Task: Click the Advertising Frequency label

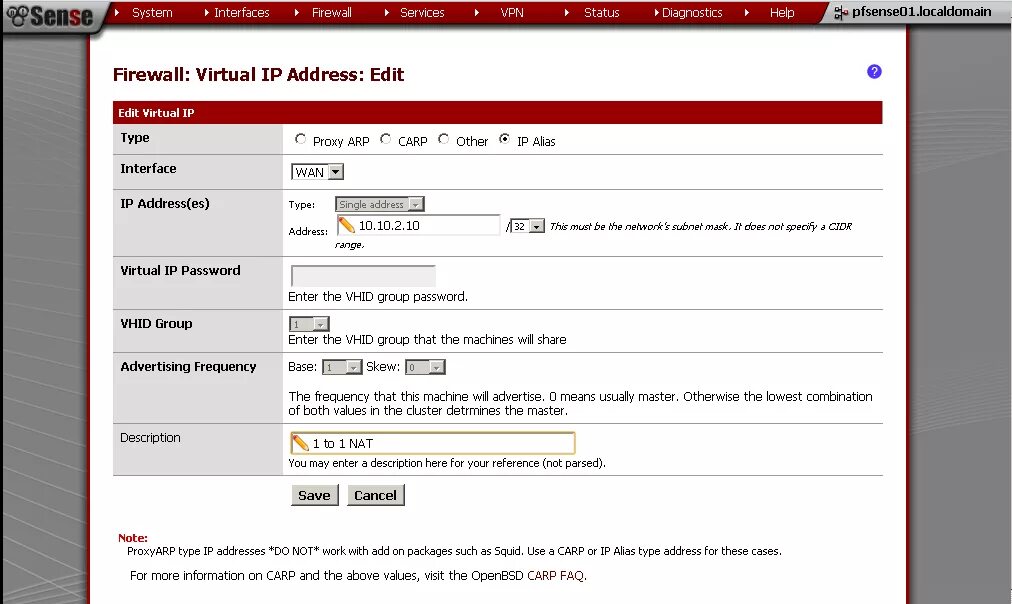Action: [x=188, y=367]
